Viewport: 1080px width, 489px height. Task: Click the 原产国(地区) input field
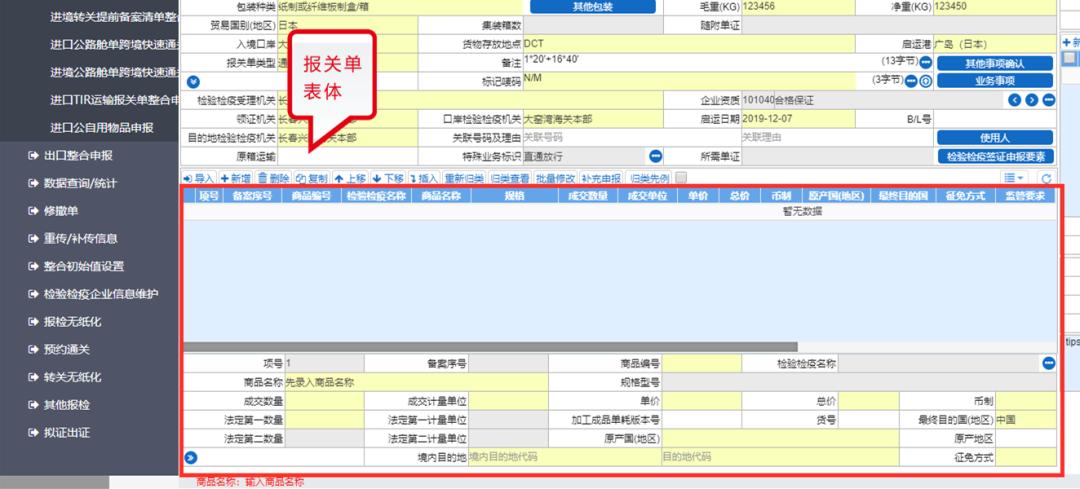coord(780,438)
